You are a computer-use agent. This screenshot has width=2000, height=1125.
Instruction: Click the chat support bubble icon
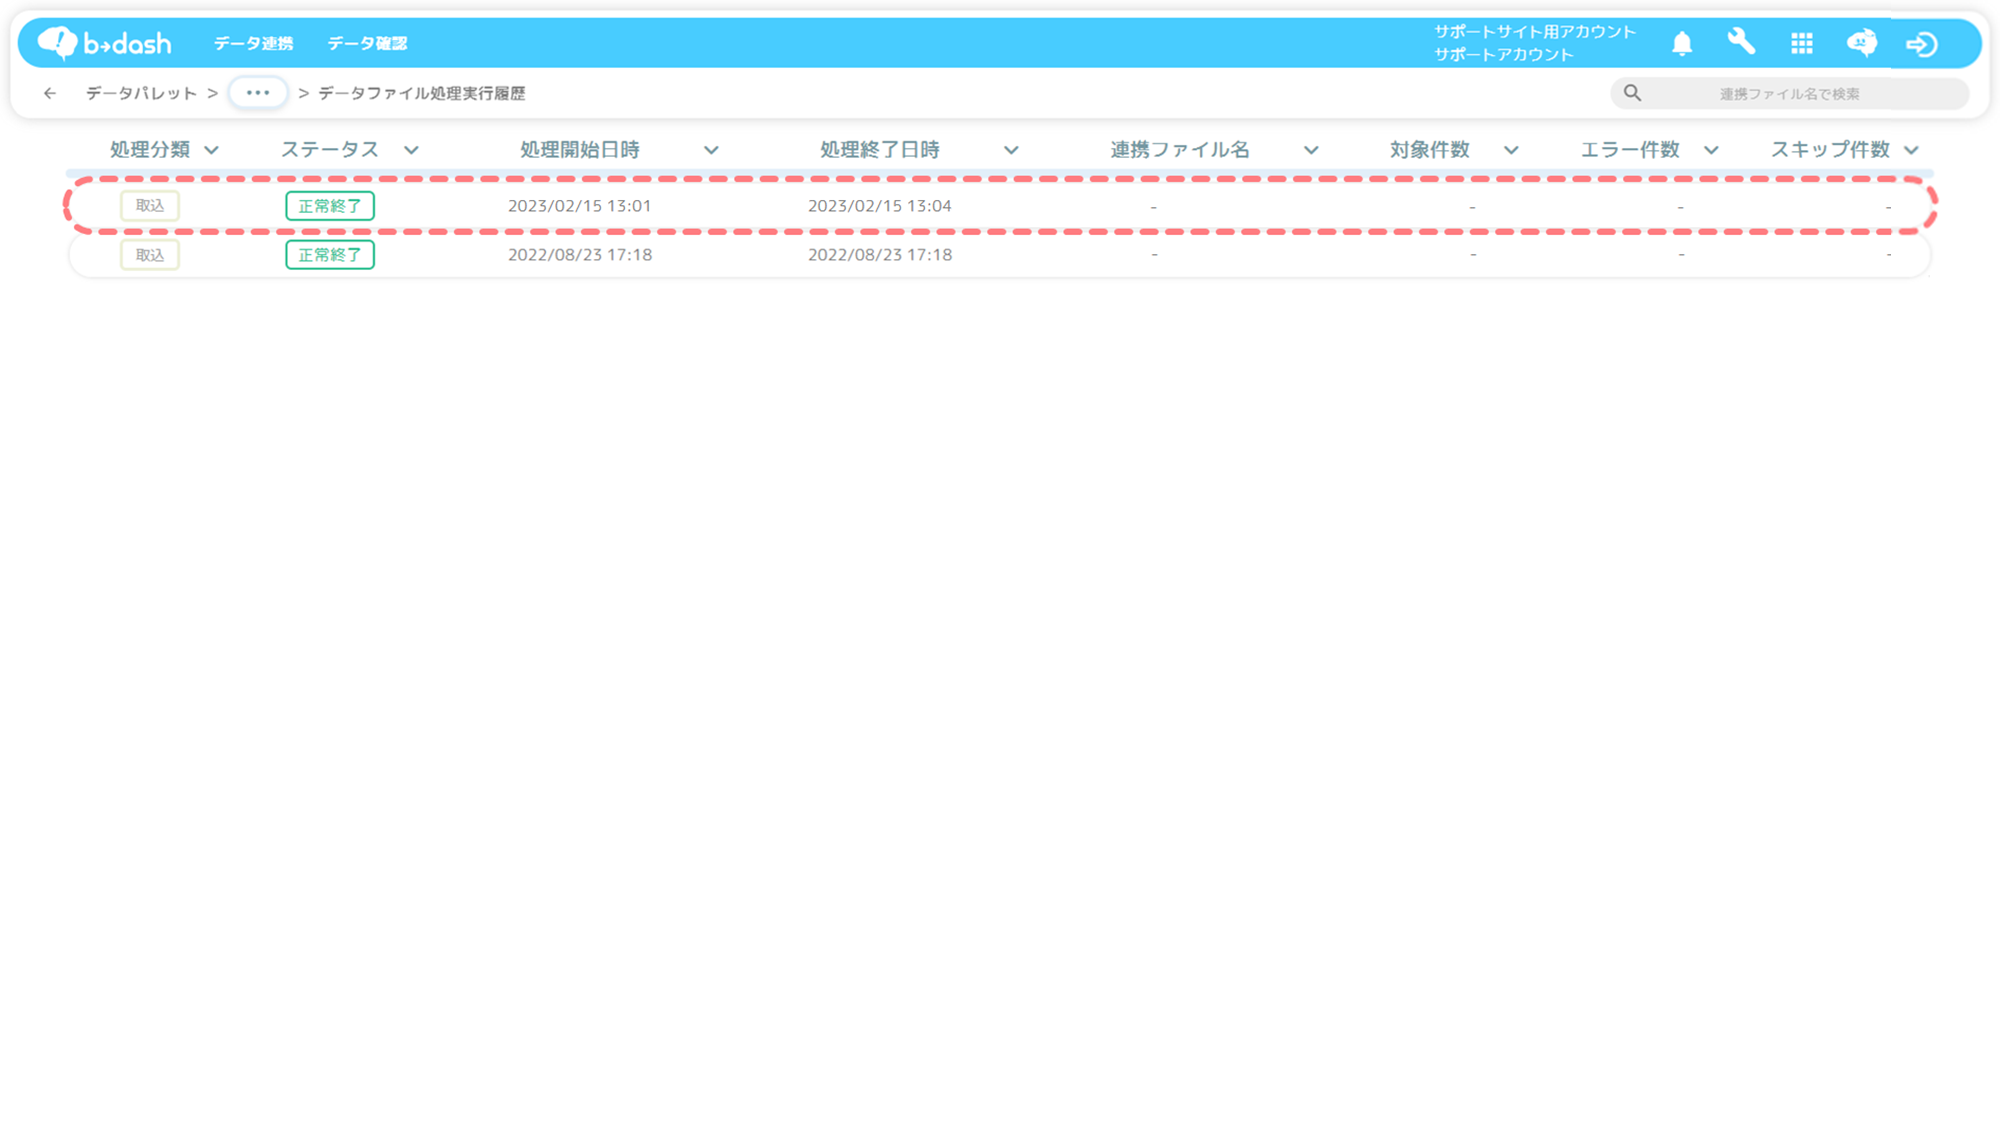(1861, 43)
